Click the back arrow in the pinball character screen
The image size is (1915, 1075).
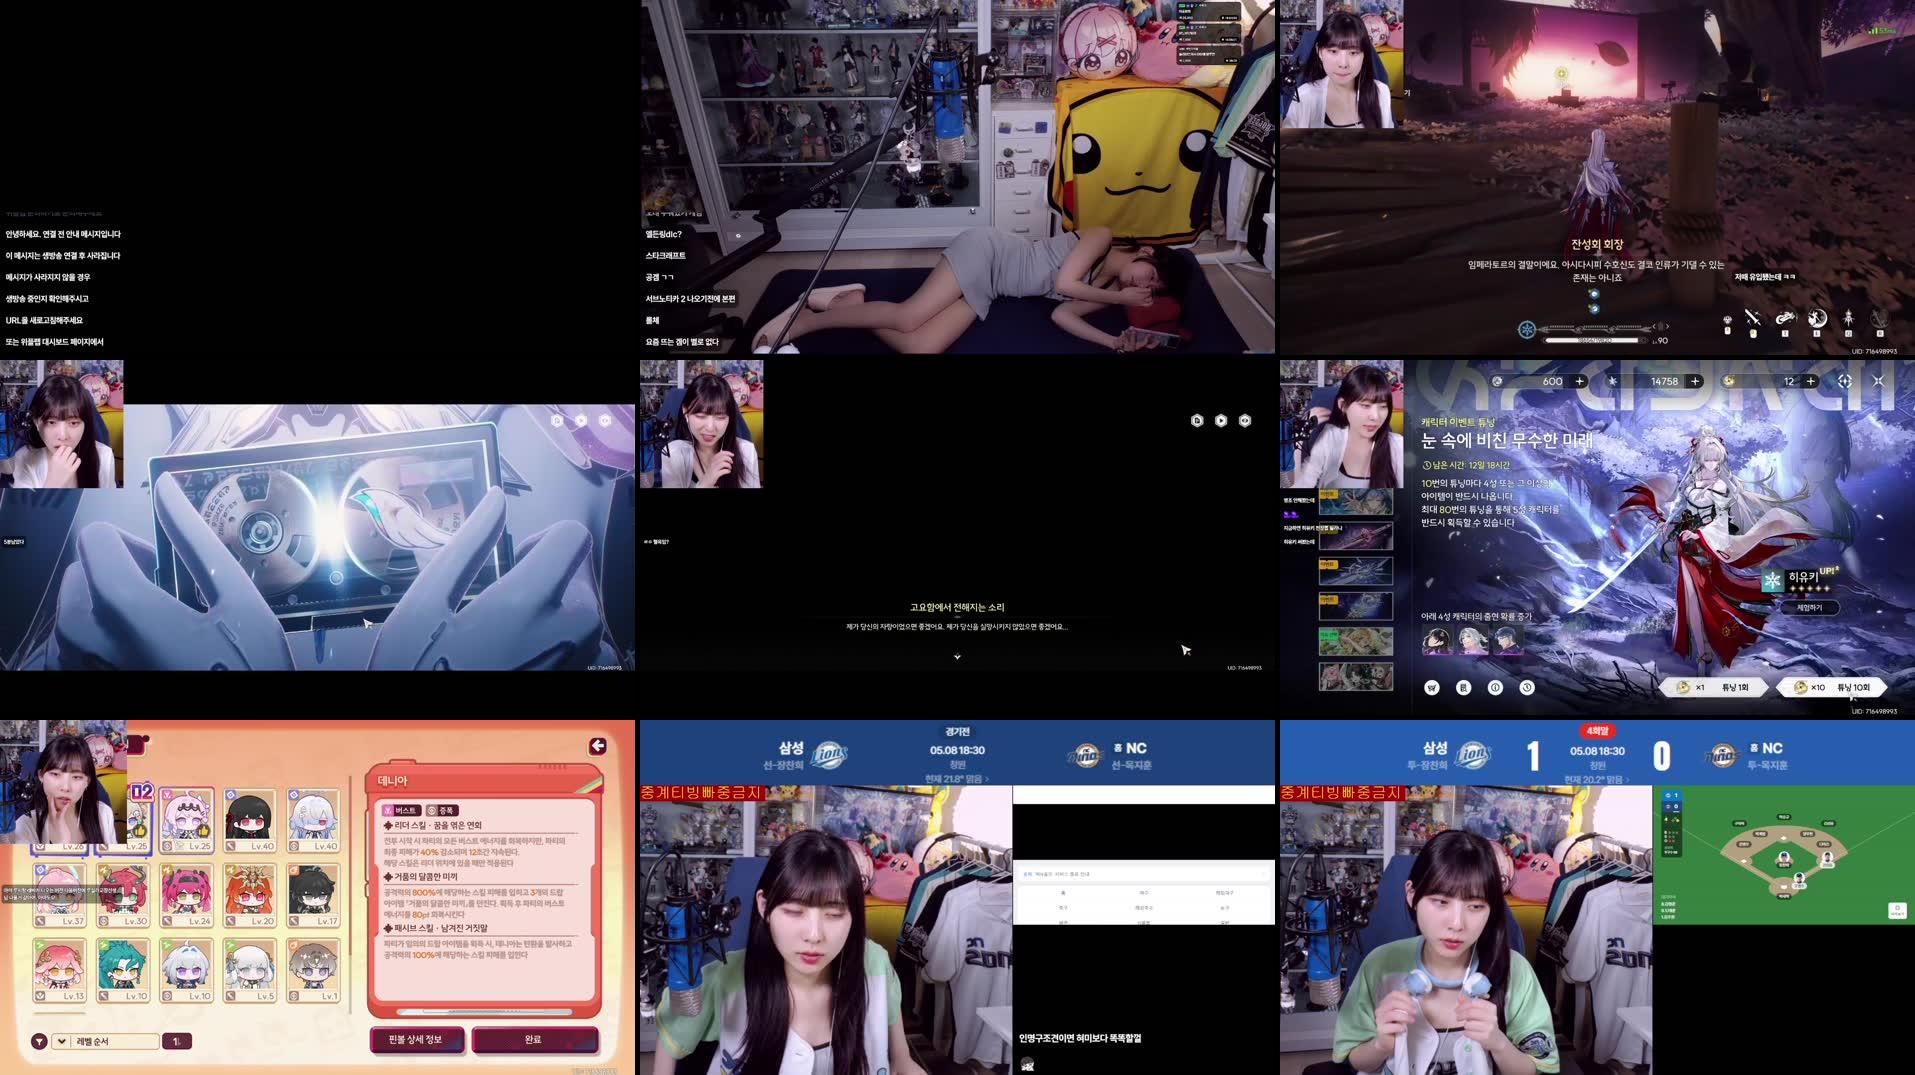point(598,746)
